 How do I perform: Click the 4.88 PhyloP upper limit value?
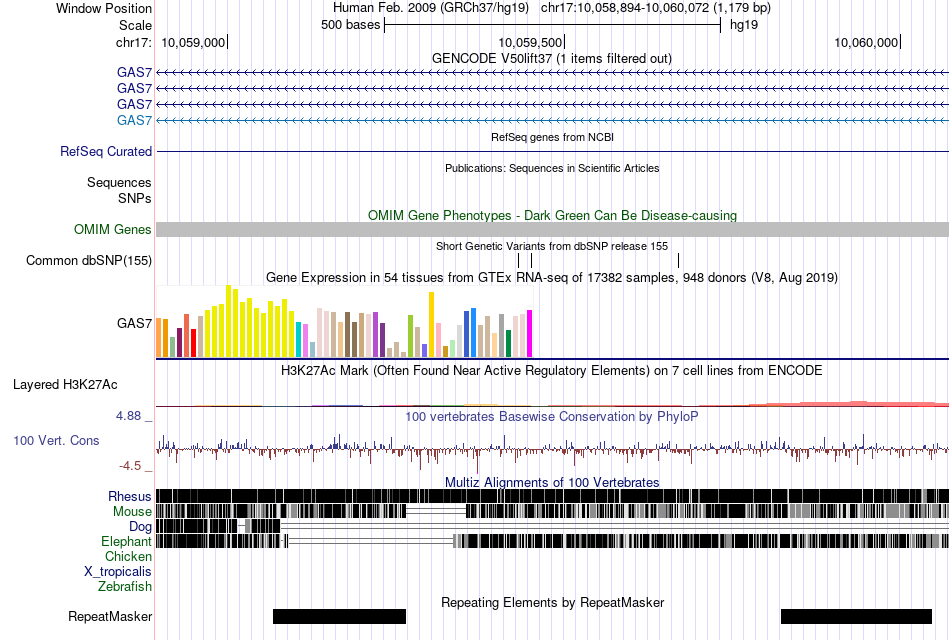(128, 416)
